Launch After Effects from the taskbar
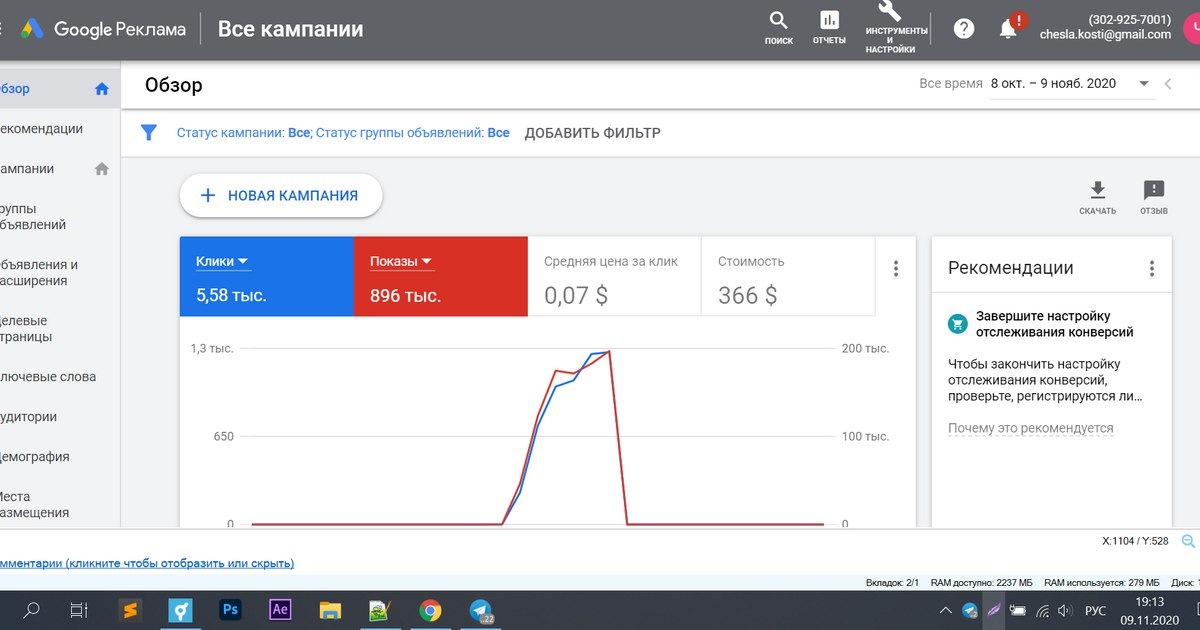Image resolution: width=1200 pixels, height=630 pixels. click(x=280, y=610)
